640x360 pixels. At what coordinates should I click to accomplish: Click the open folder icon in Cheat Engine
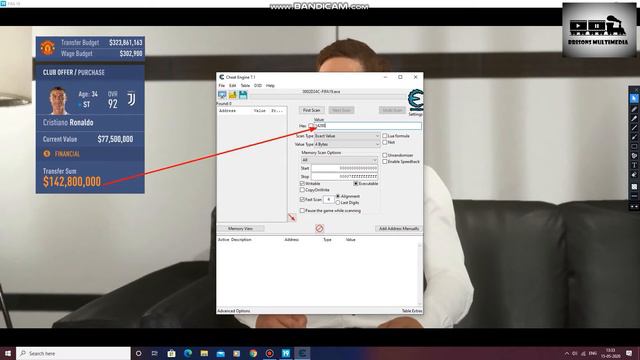point(233,95)
